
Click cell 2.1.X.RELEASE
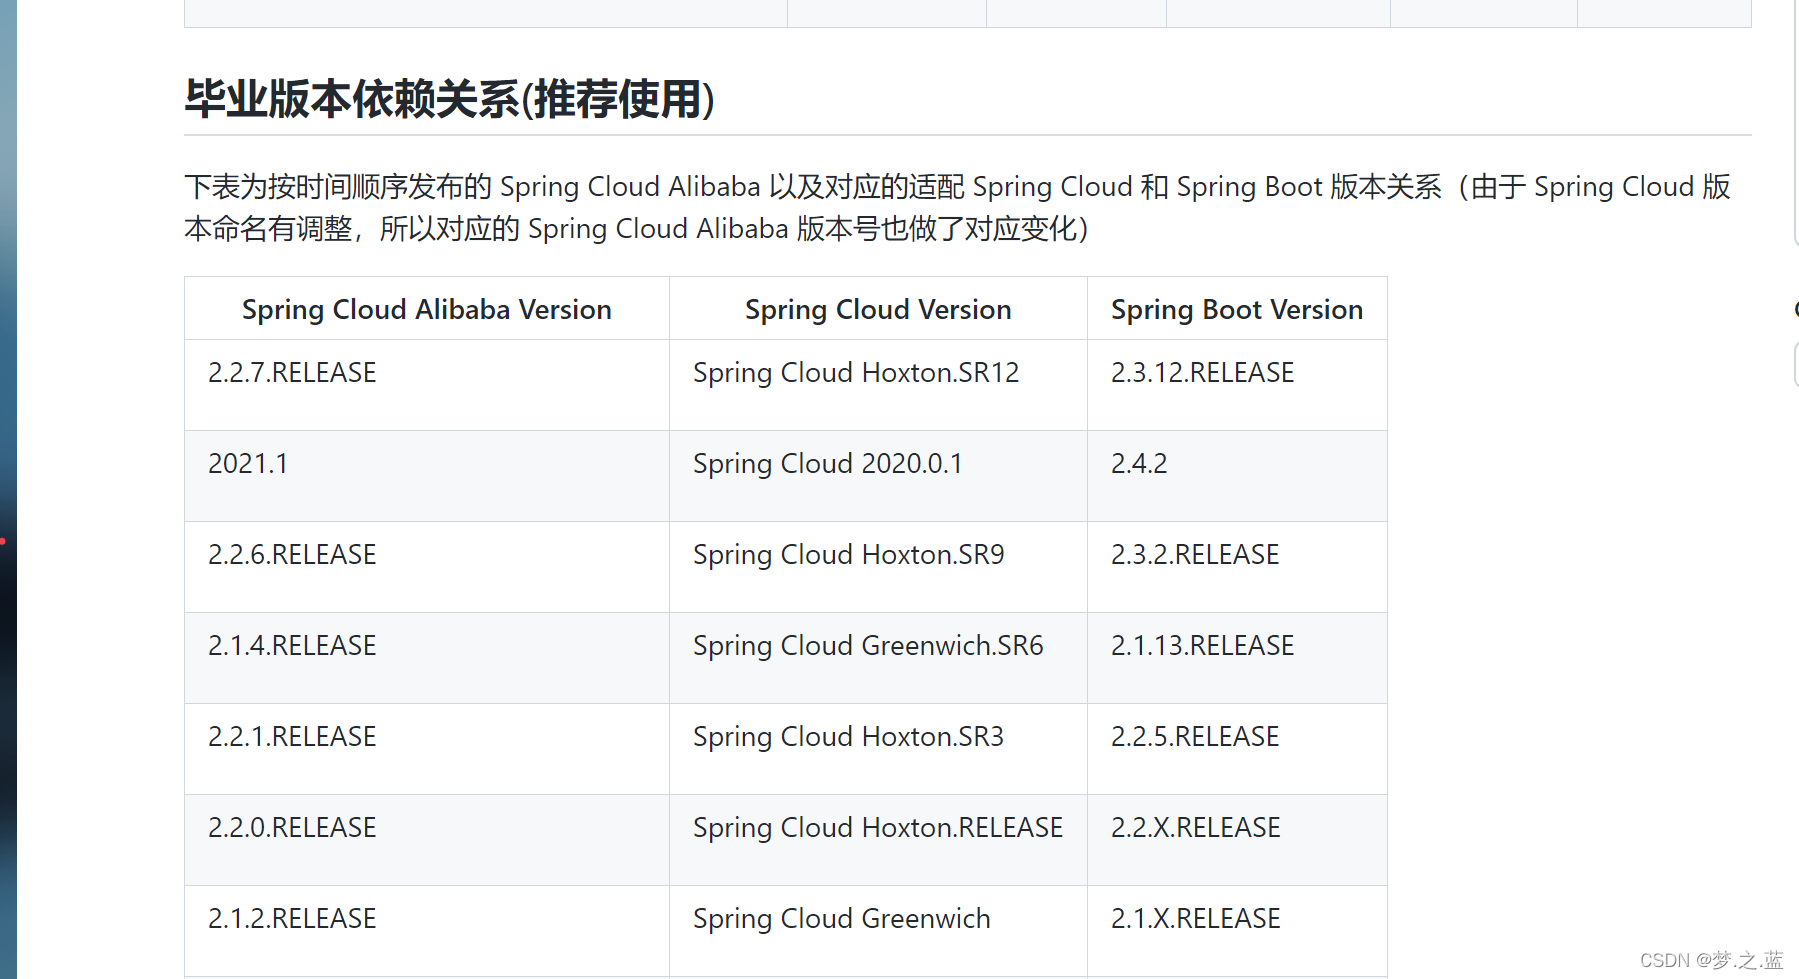(1237, 931)
